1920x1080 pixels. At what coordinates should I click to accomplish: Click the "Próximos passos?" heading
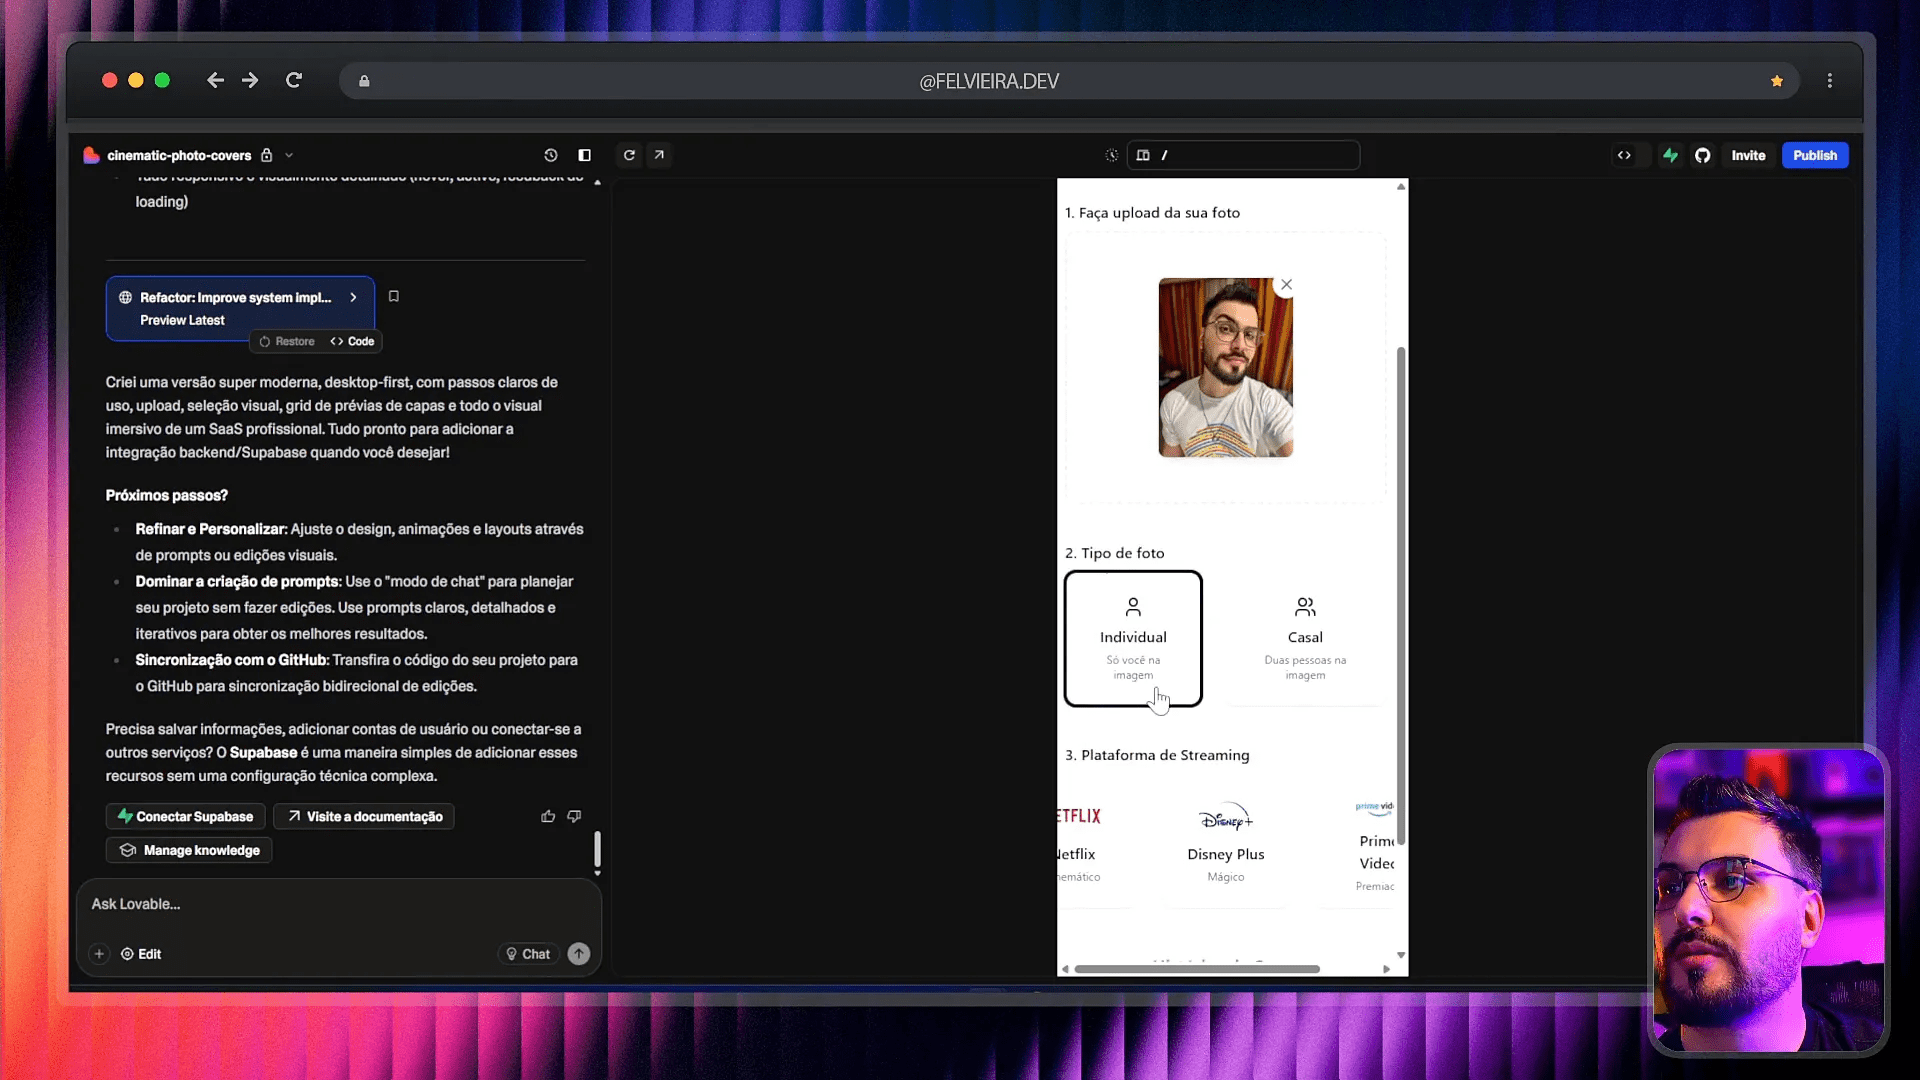point(167,495)
